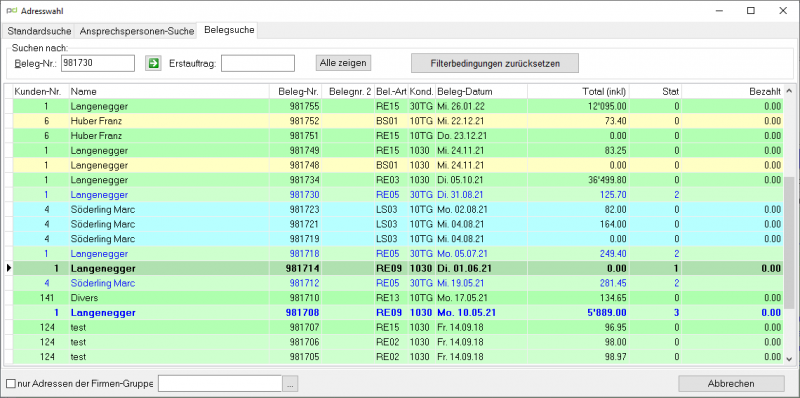The height and width of the screenshot is (398, 800).
Task: Click the Total (inkl) column header
Action: pyautogui.click(x=579, y=92)
